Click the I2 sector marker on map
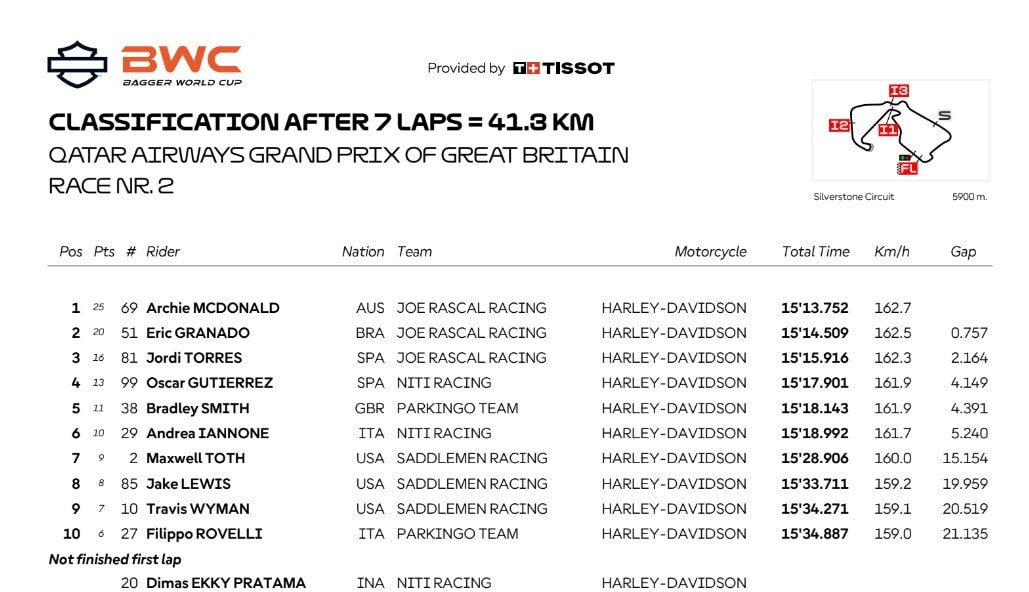This screenshot has height=592, width=1029. (839, 125)
